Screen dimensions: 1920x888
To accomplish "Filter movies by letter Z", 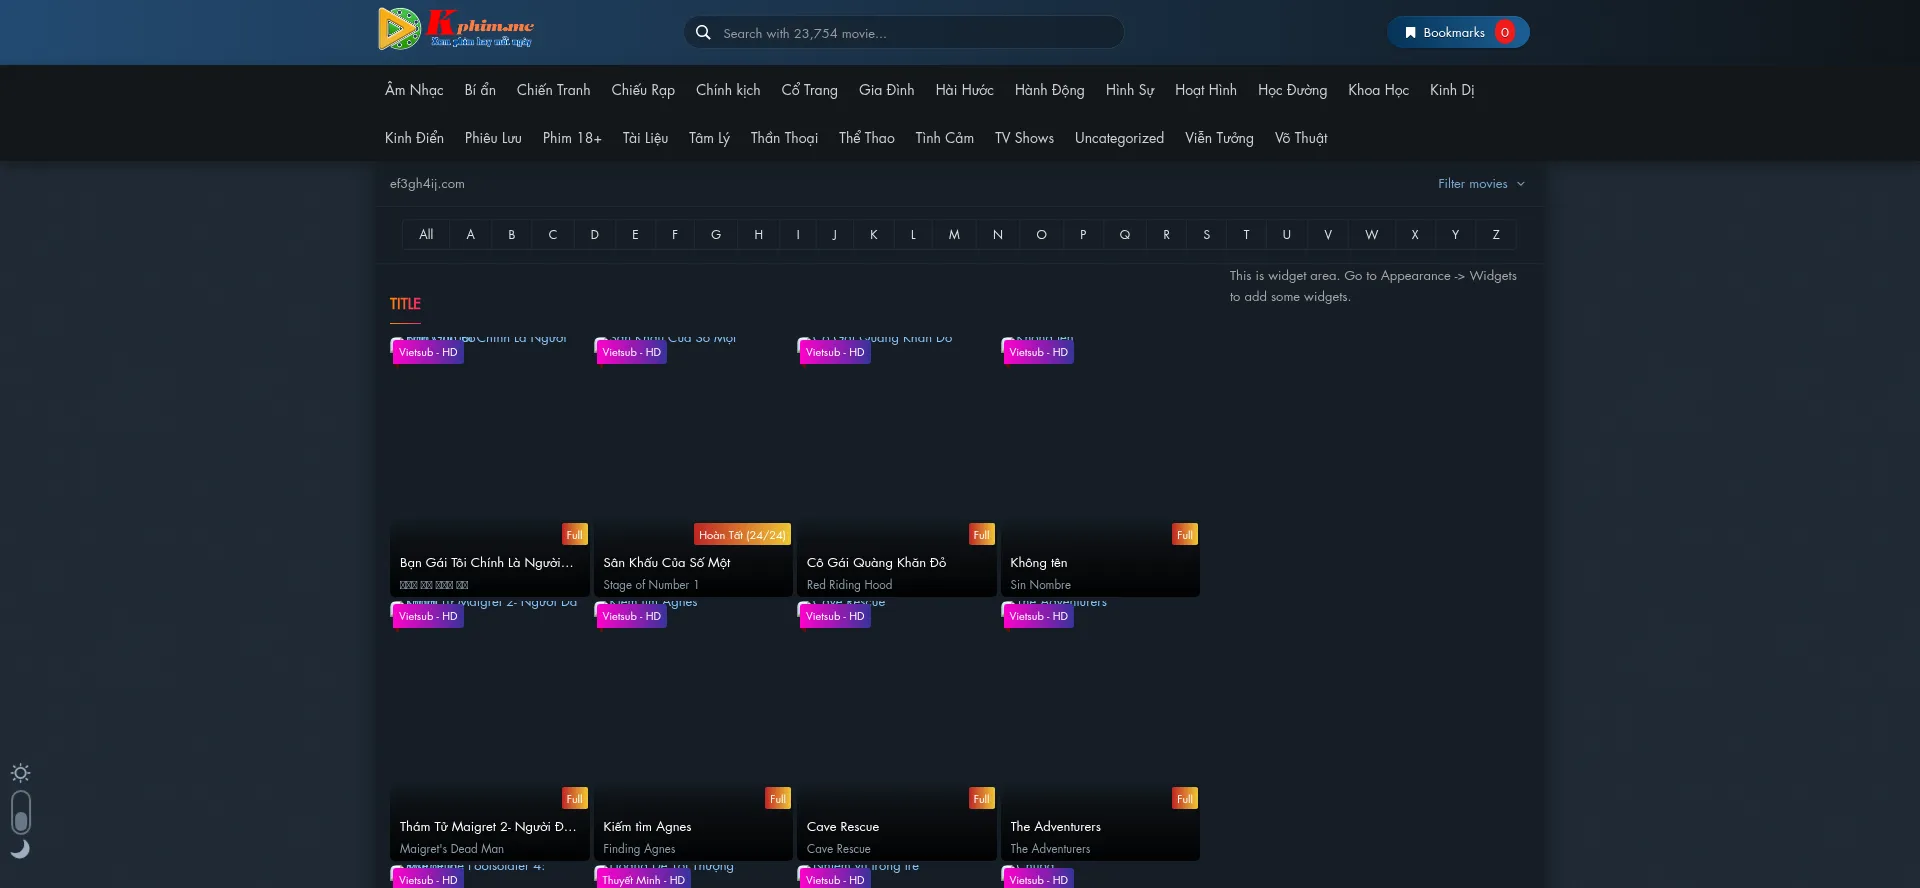I will tap(1496, 235).
